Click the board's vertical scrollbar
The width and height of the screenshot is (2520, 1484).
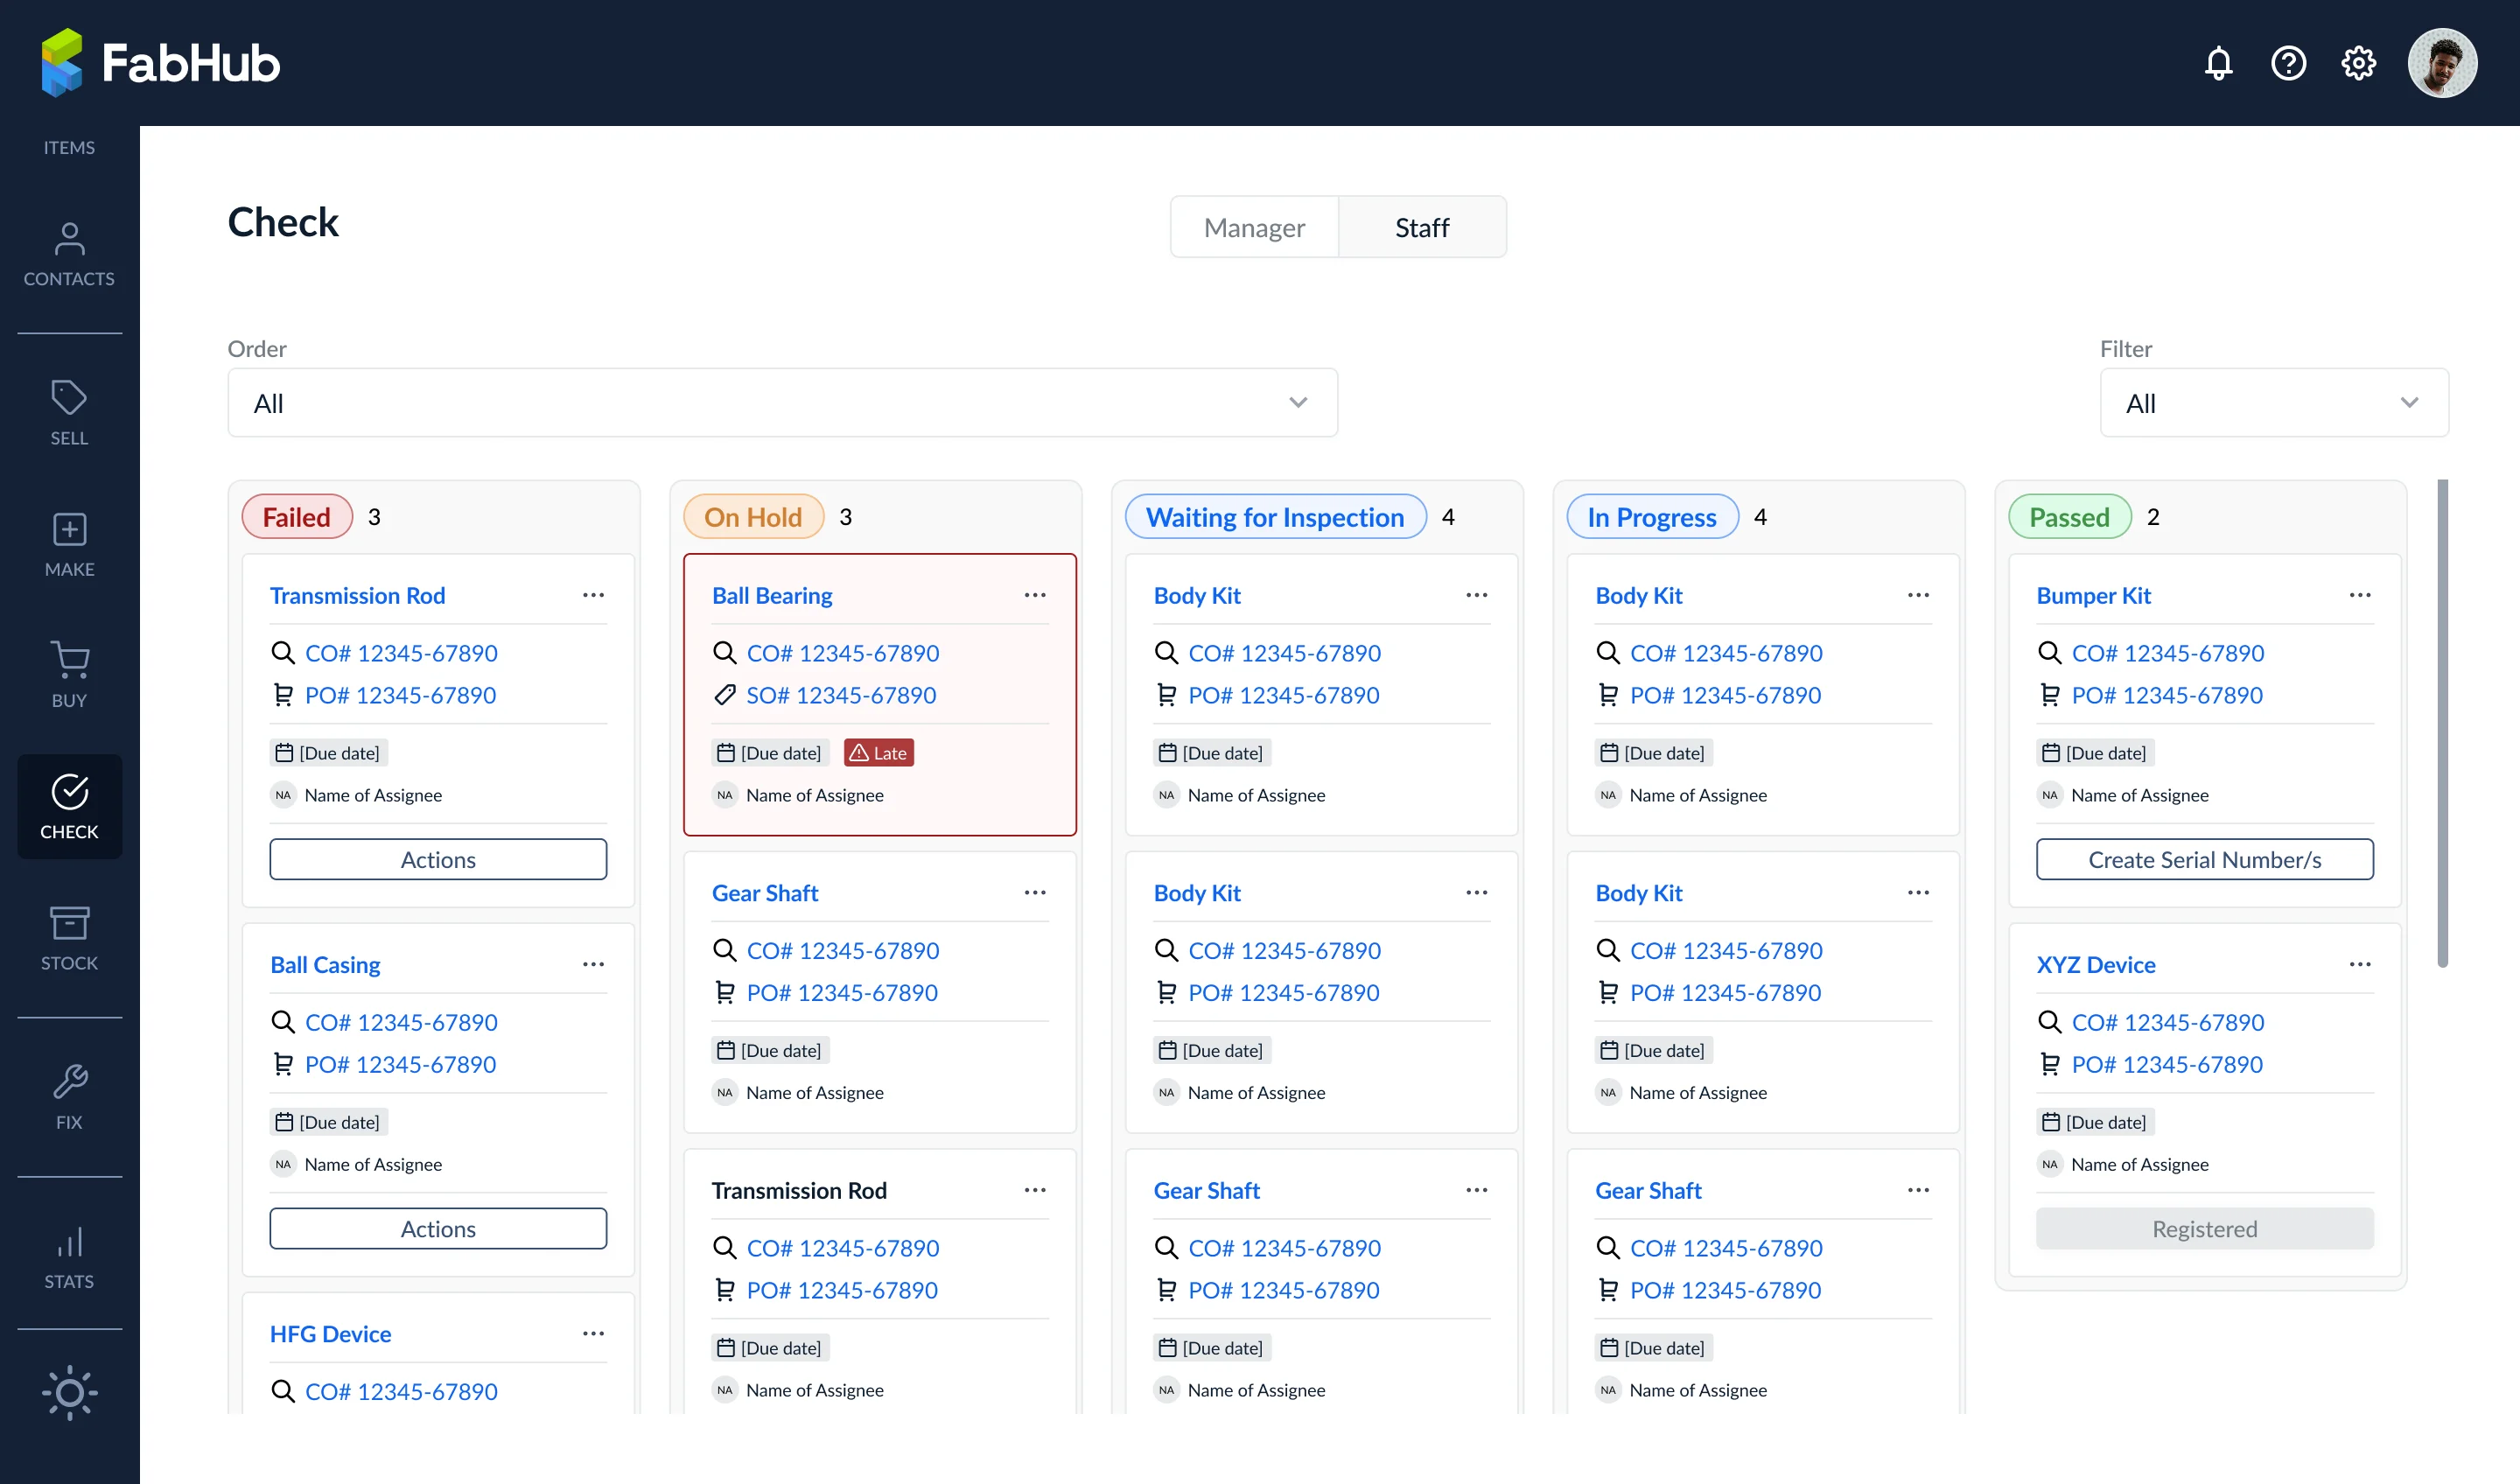click(2442, 723)
